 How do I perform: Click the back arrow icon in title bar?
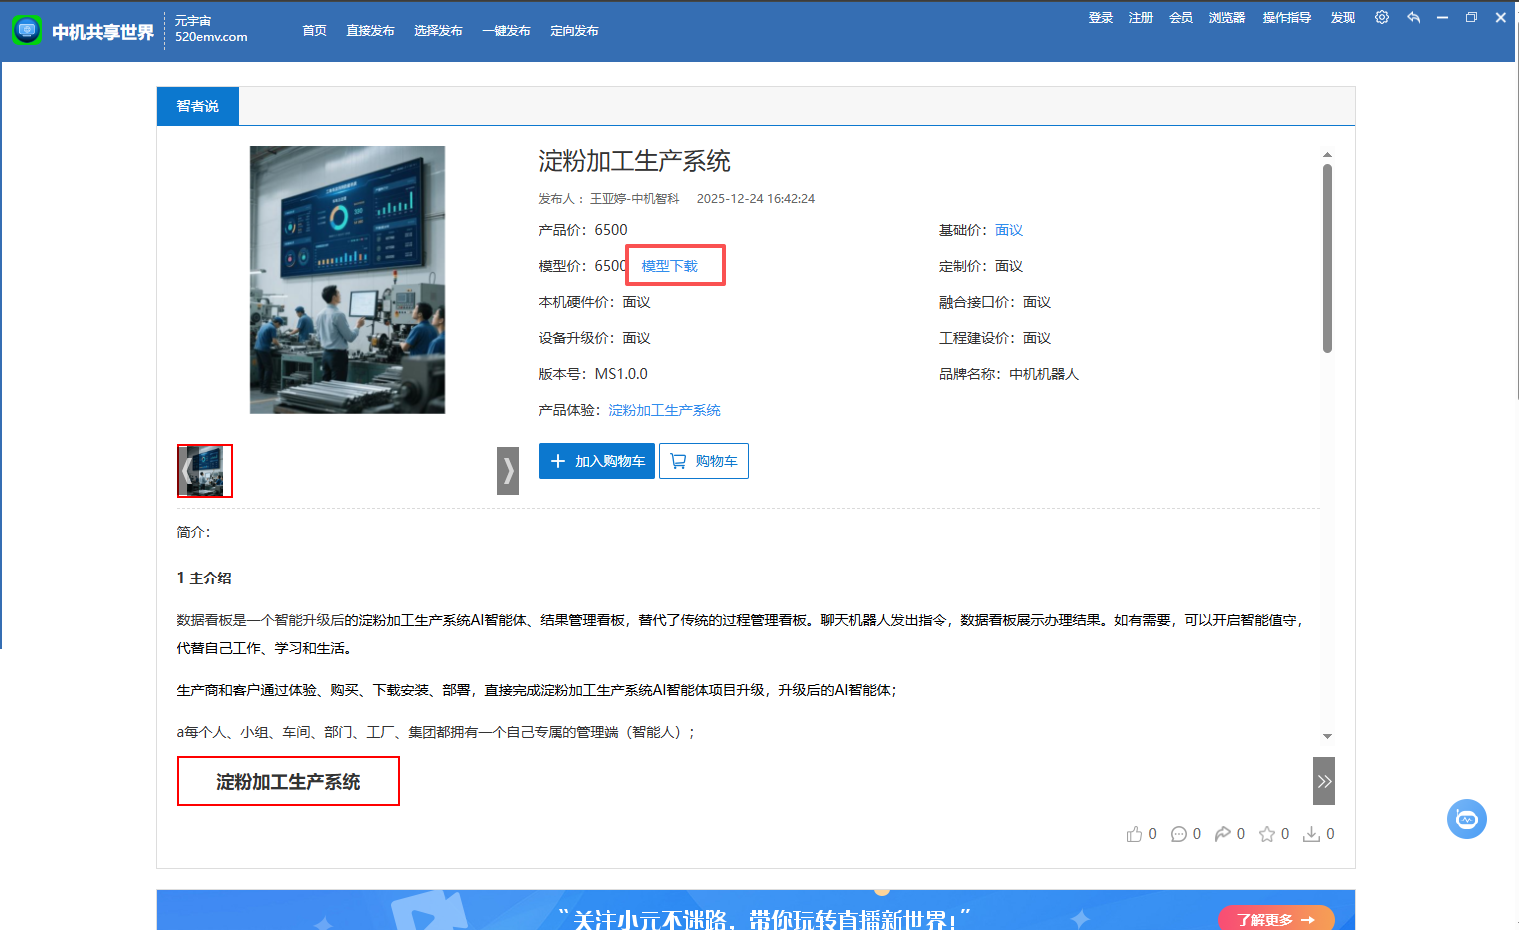(x=1413, y=18)
